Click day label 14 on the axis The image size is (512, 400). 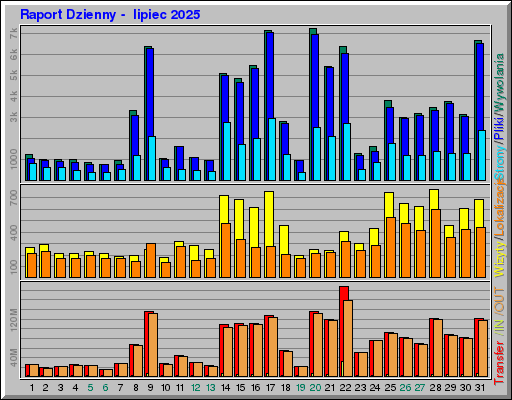pyautogui.click(x=225, y=388)
